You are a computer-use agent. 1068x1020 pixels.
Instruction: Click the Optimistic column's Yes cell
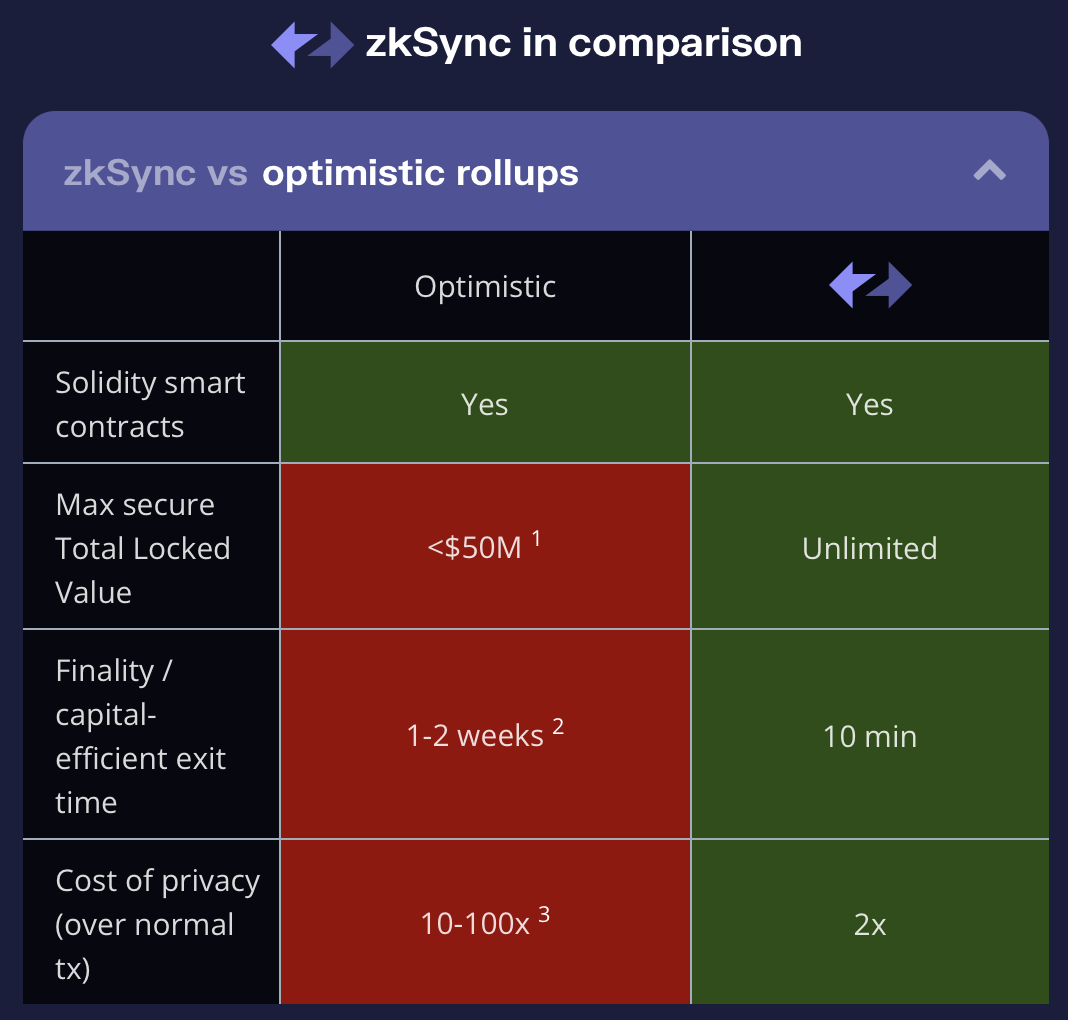pyautogui.click(x=485, y=404)
